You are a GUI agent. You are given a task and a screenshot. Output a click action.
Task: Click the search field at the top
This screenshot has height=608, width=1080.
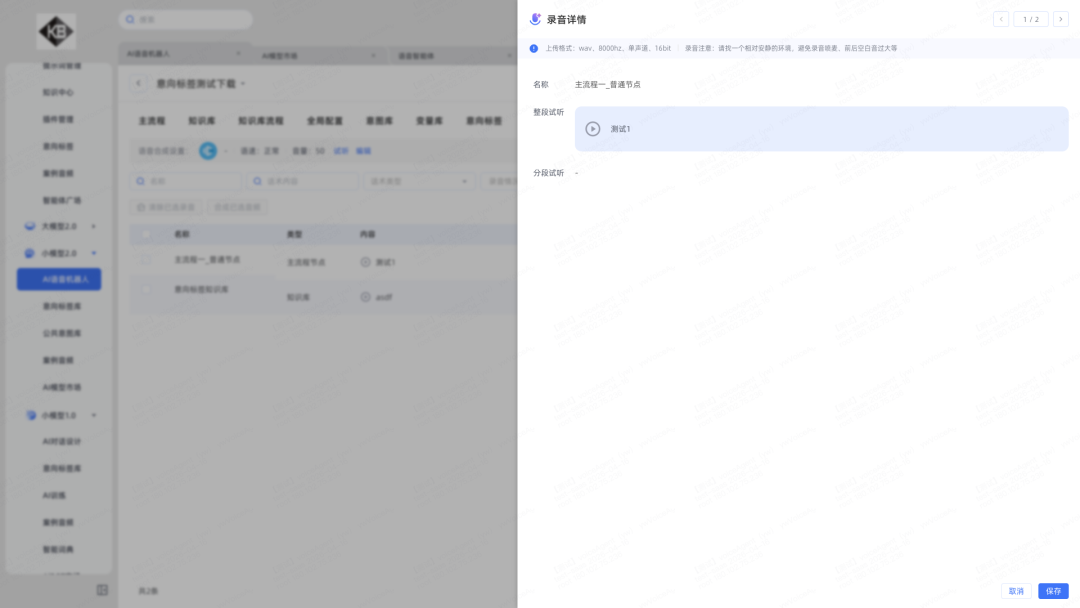(x=186, y=19)
